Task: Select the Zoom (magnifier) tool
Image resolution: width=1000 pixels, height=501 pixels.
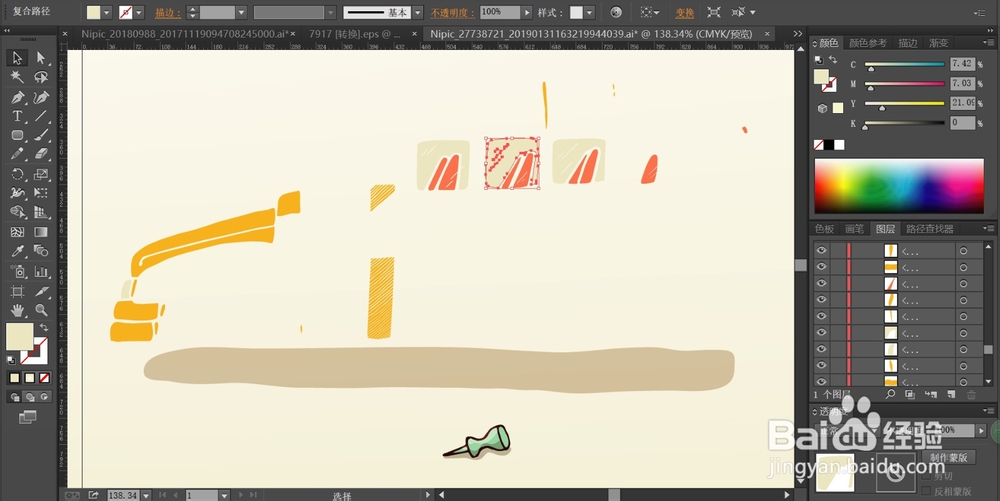Action: coord(41,310)
